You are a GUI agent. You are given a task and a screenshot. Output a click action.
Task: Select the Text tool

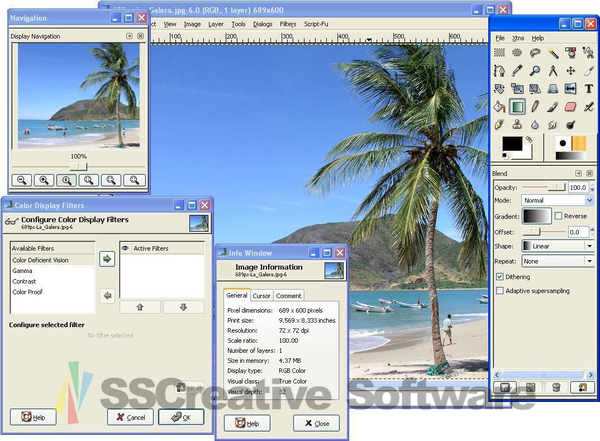click(588, 89)
